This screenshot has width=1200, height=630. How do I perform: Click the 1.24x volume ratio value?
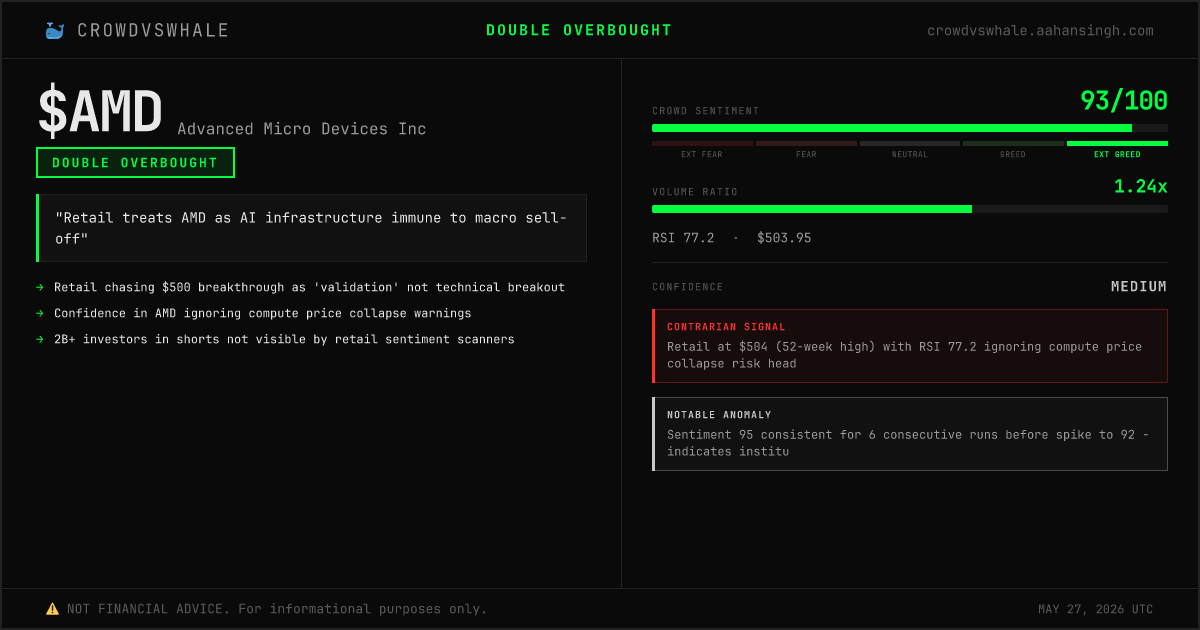[x=1141, y=186]
